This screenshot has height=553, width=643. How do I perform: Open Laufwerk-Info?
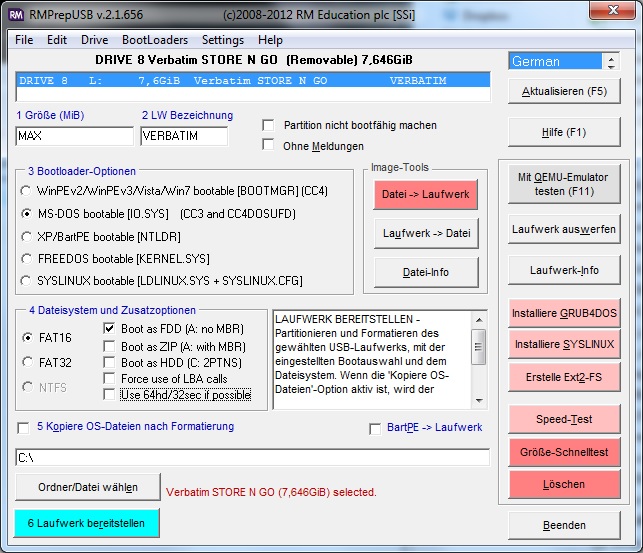(x=564, y=270)
